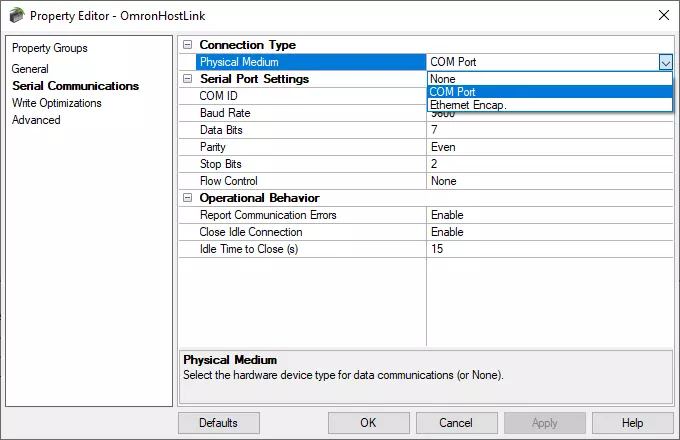Viewport: 680px width, 440px height.
Task: Click the Defaults button
Action: click(219, 423)
